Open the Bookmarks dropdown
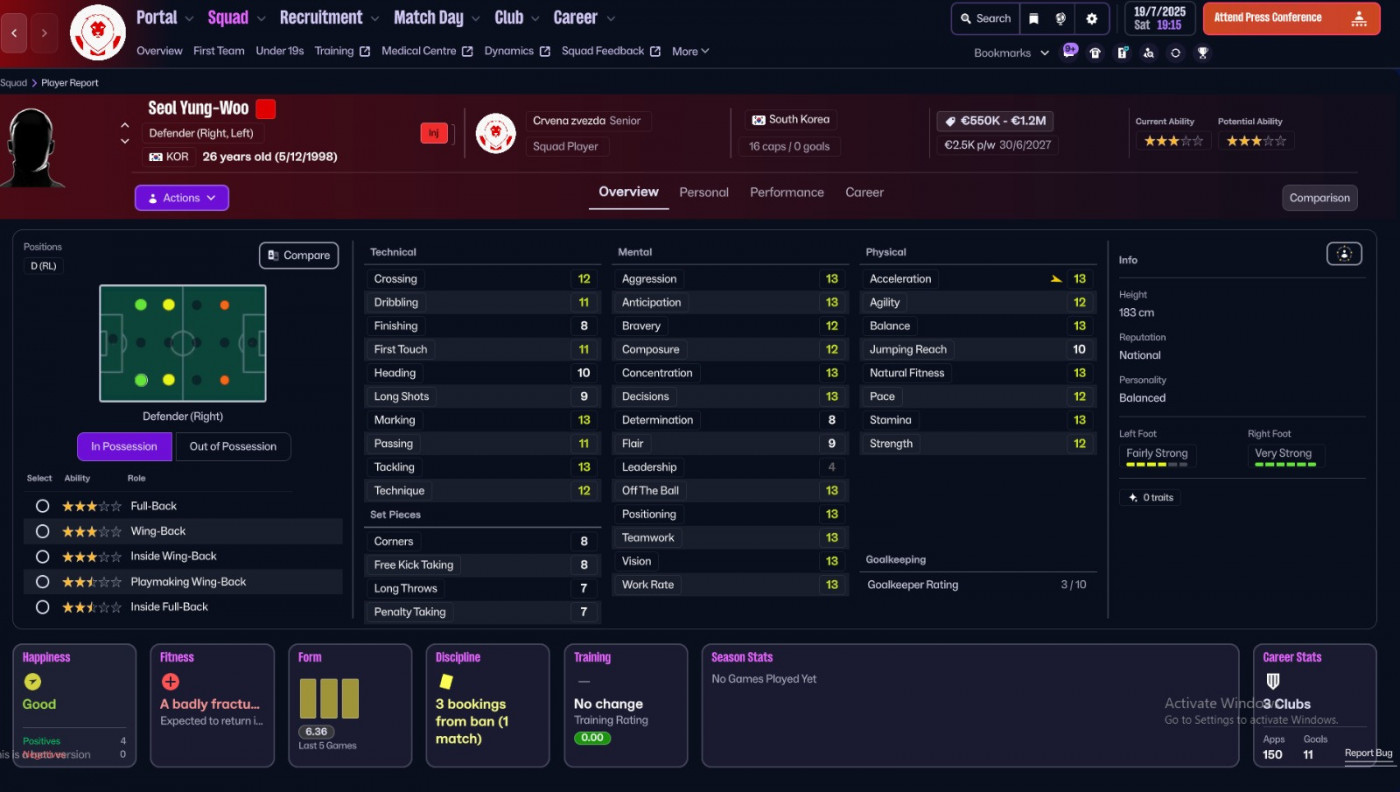 click(x=1011, y=53)
